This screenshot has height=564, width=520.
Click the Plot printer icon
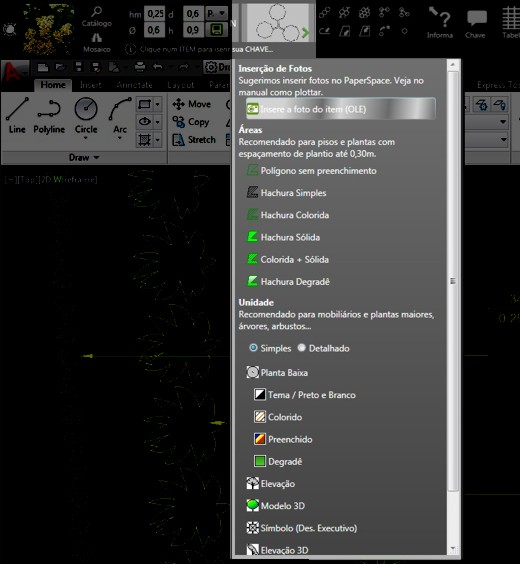point(140,67)
